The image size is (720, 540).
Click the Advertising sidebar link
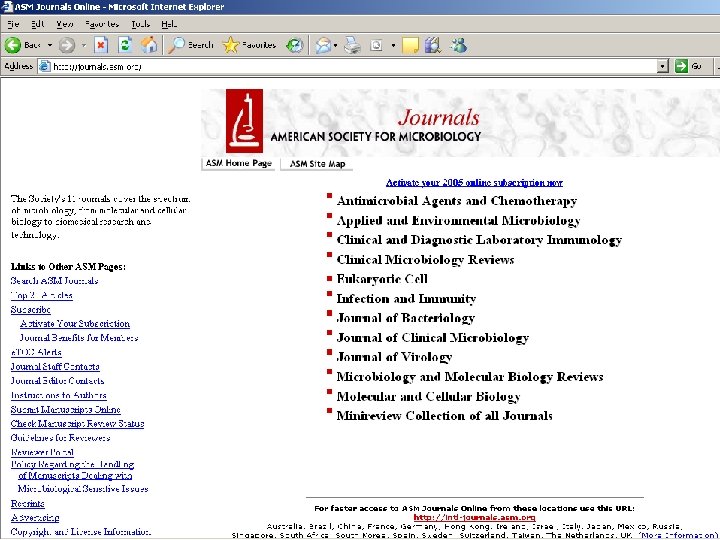pyautogui.click(x=35, y=518)
